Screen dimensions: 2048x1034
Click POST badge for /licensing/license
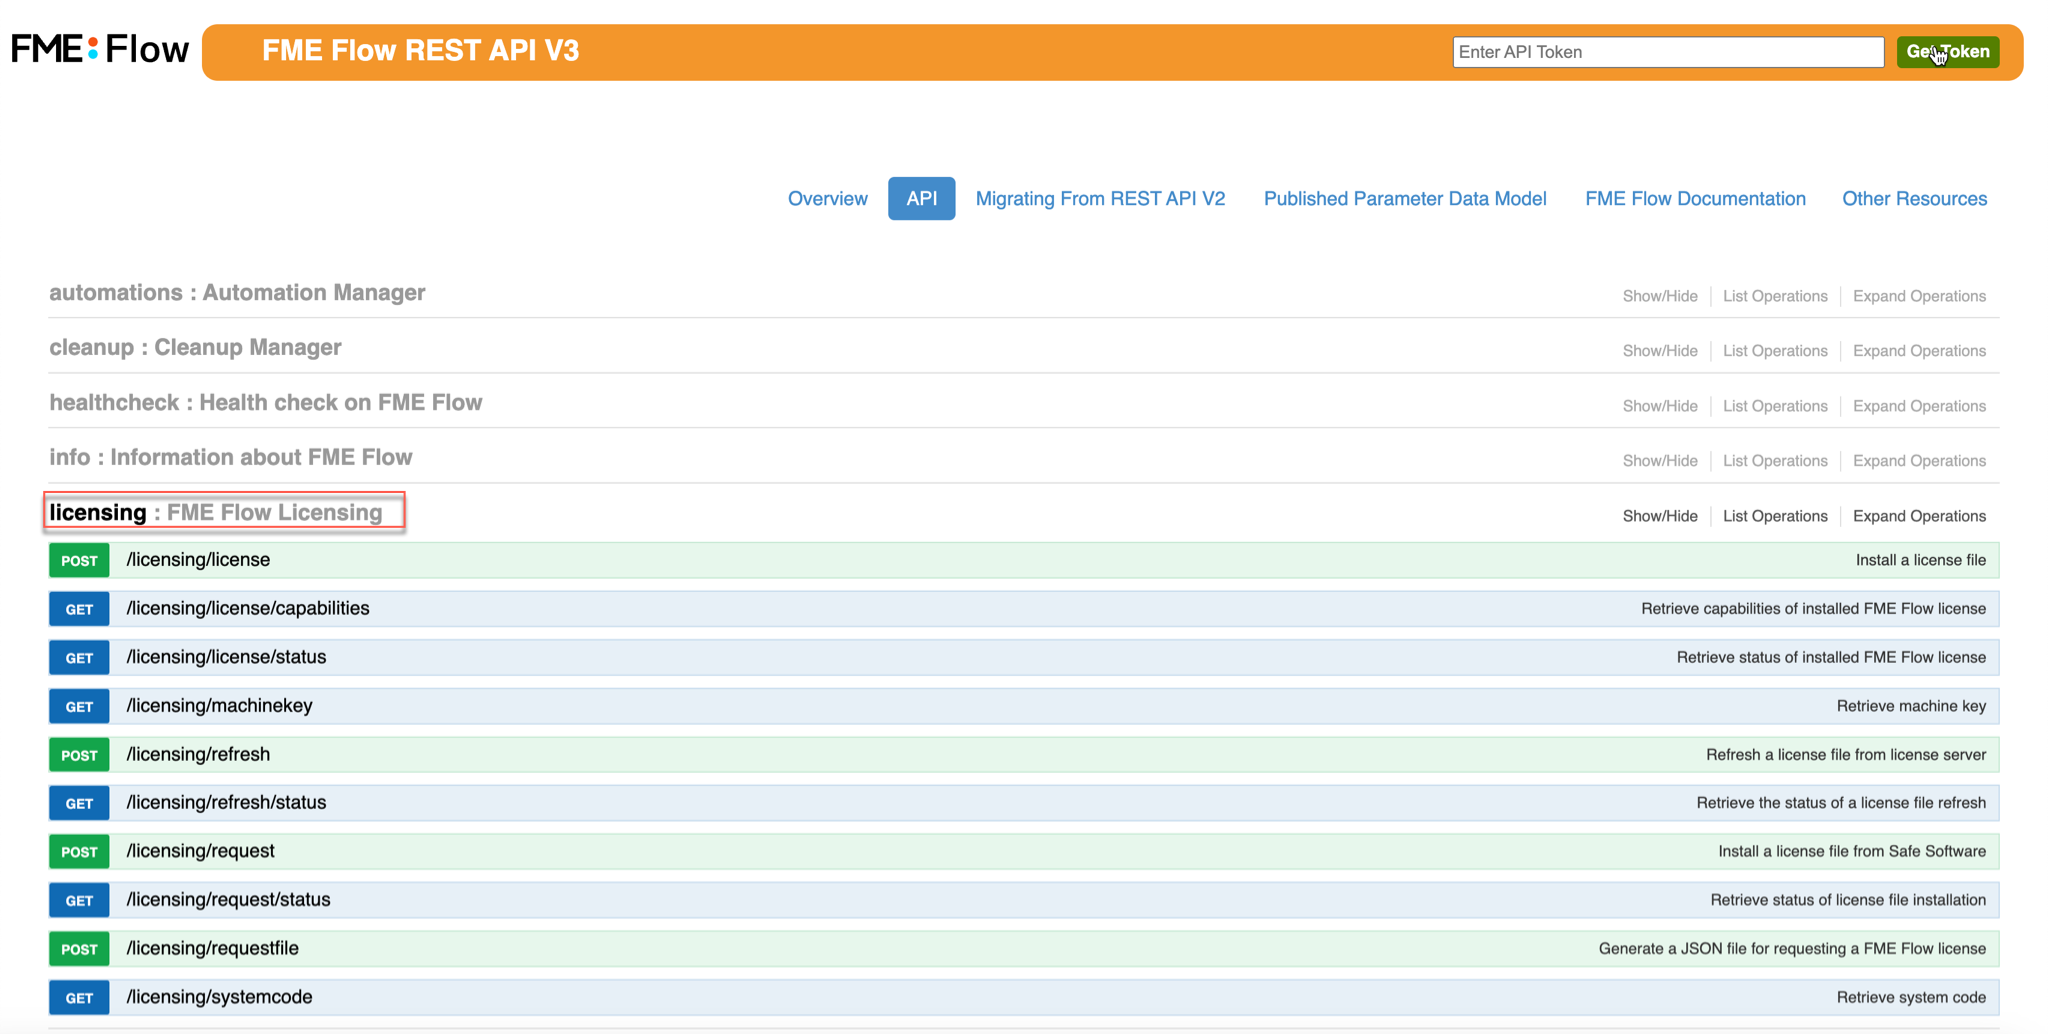point(79,560)
